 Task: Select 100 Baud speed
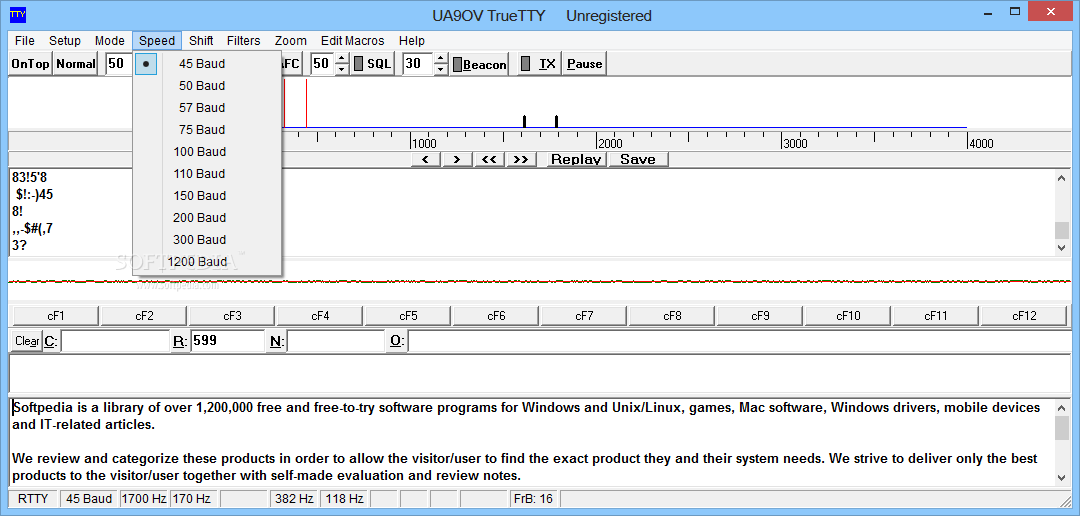click(207, 152)
